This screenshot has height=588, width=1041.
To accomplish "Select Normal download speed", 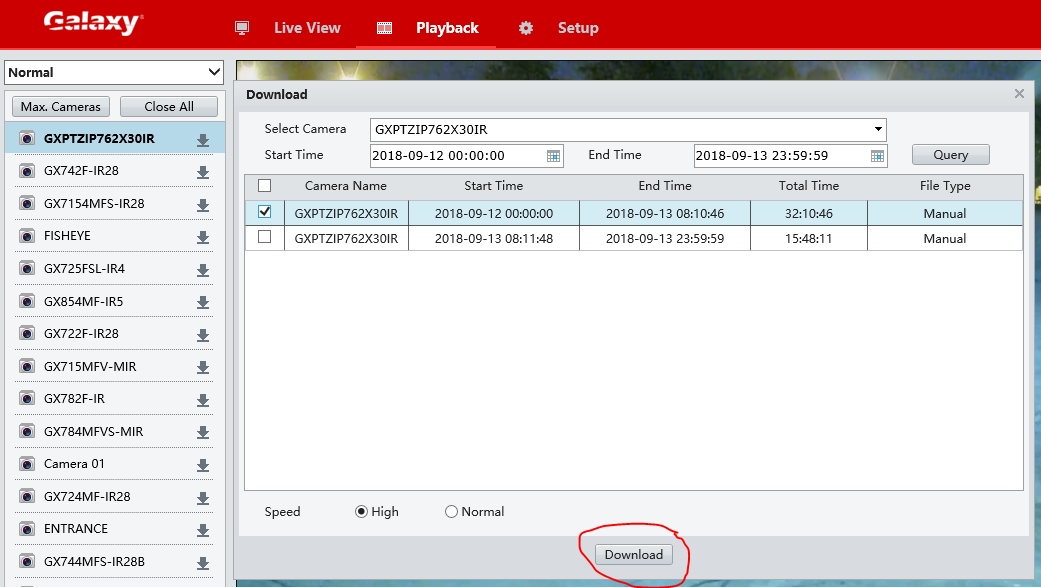I will click(x=451, y=512).
